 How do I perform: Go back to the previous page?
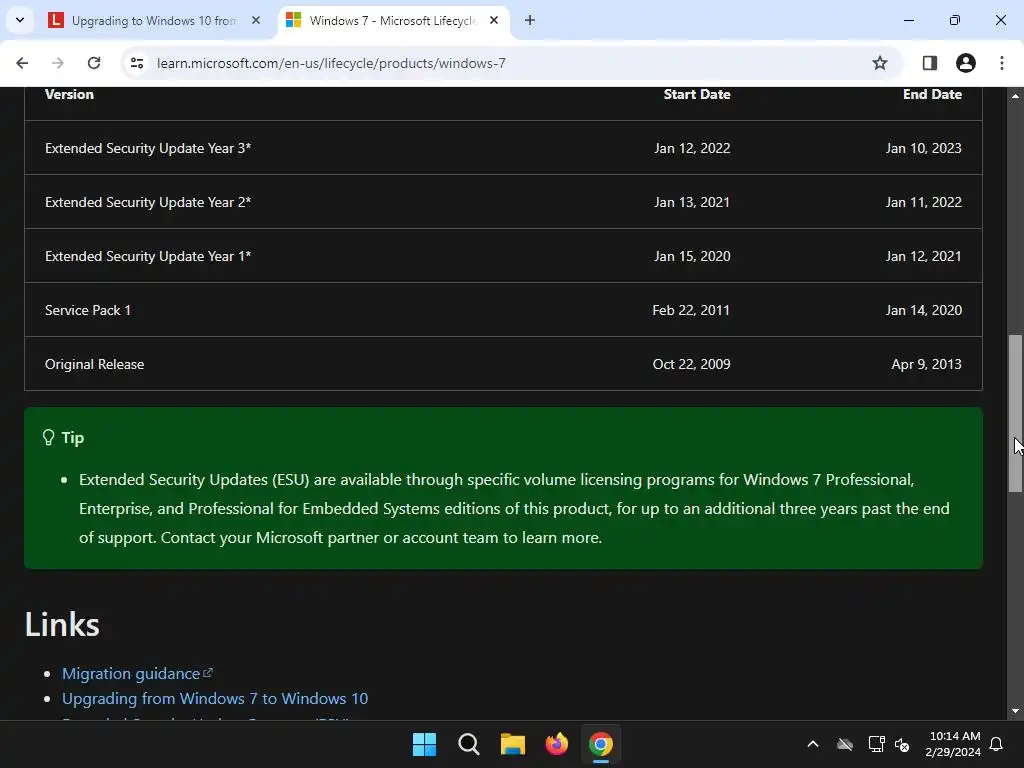point(22,63)
